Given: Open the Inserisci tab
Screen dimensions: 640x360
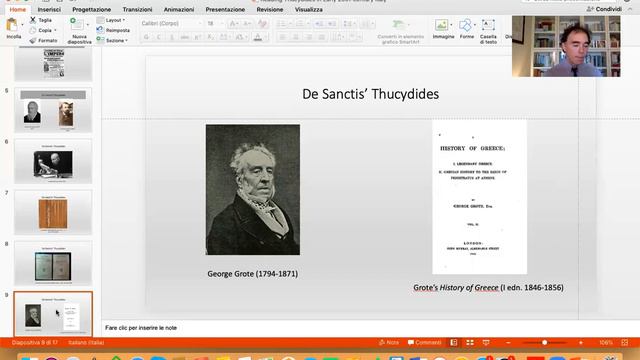Looking at the screenshot, I should coord(49,9).
